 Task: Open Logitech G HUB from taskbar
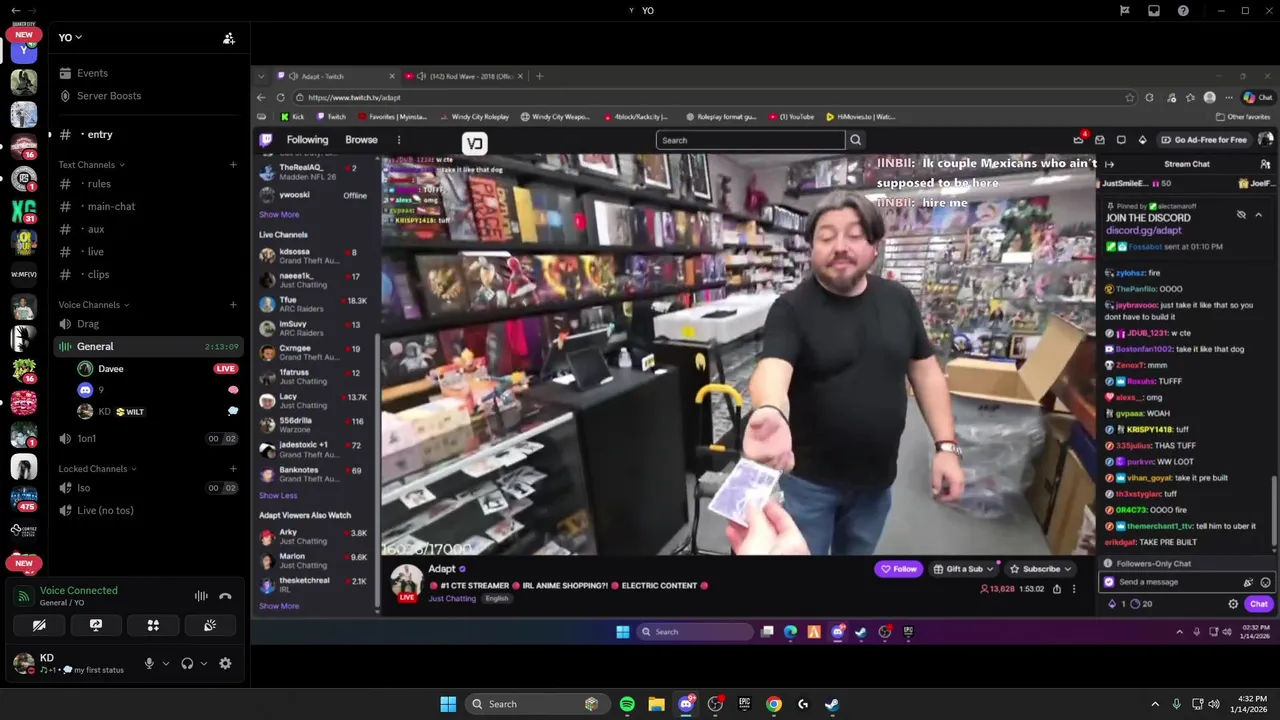pos(803,704)
